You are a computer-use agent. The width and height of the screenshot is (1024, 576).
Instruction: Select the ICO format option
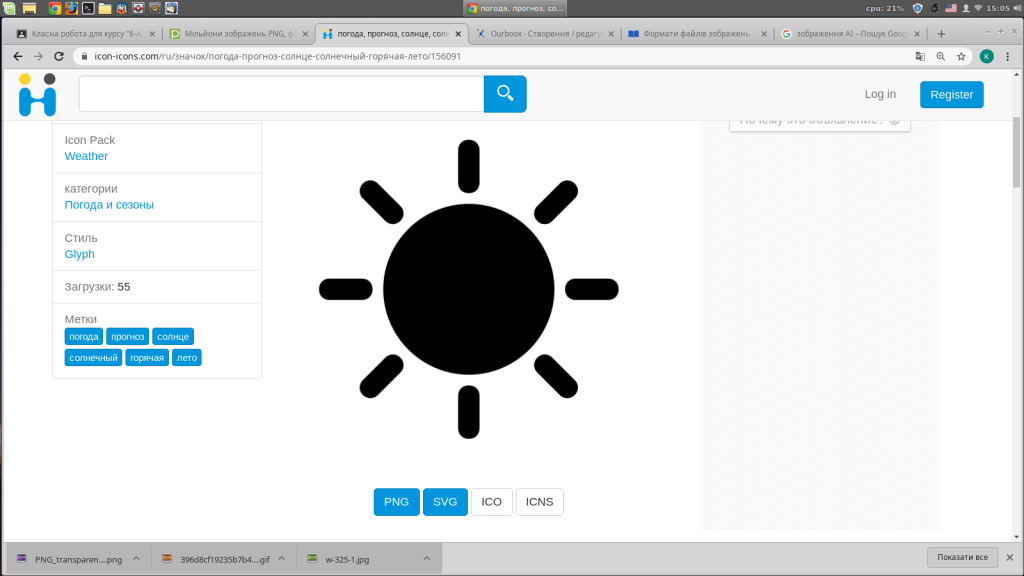491,502
